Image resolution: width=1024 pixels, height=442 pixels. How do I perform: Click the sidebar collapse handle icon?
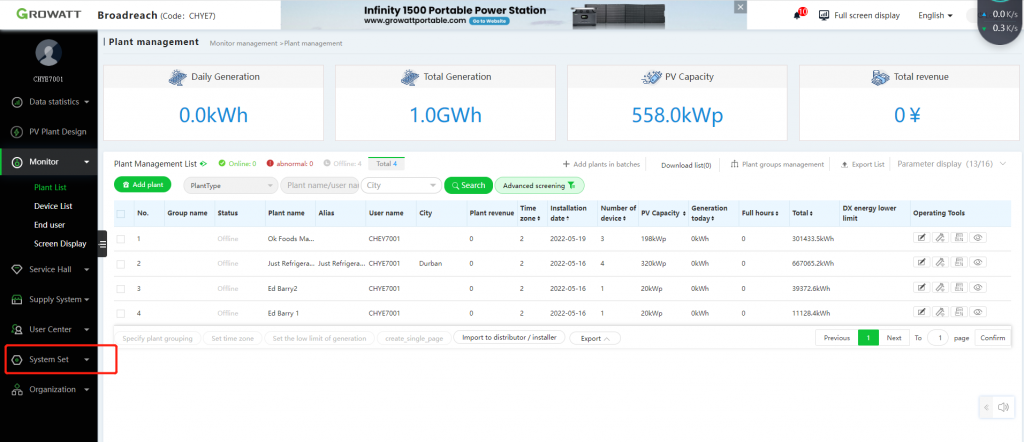tap(102, 243)
